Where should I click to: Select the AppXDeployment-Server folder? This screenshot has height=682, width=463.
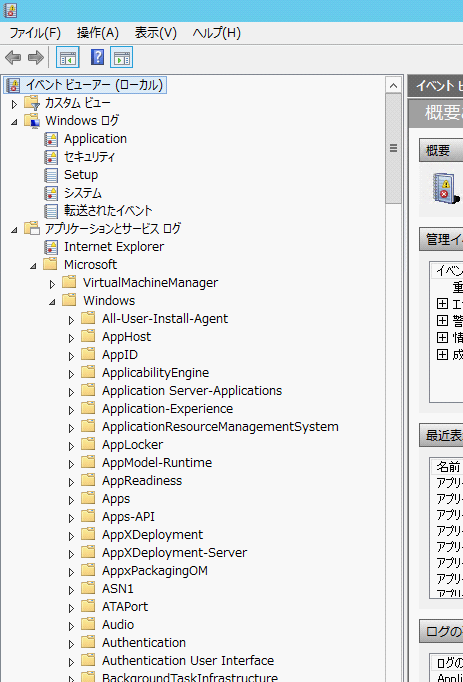coord(174,553)
